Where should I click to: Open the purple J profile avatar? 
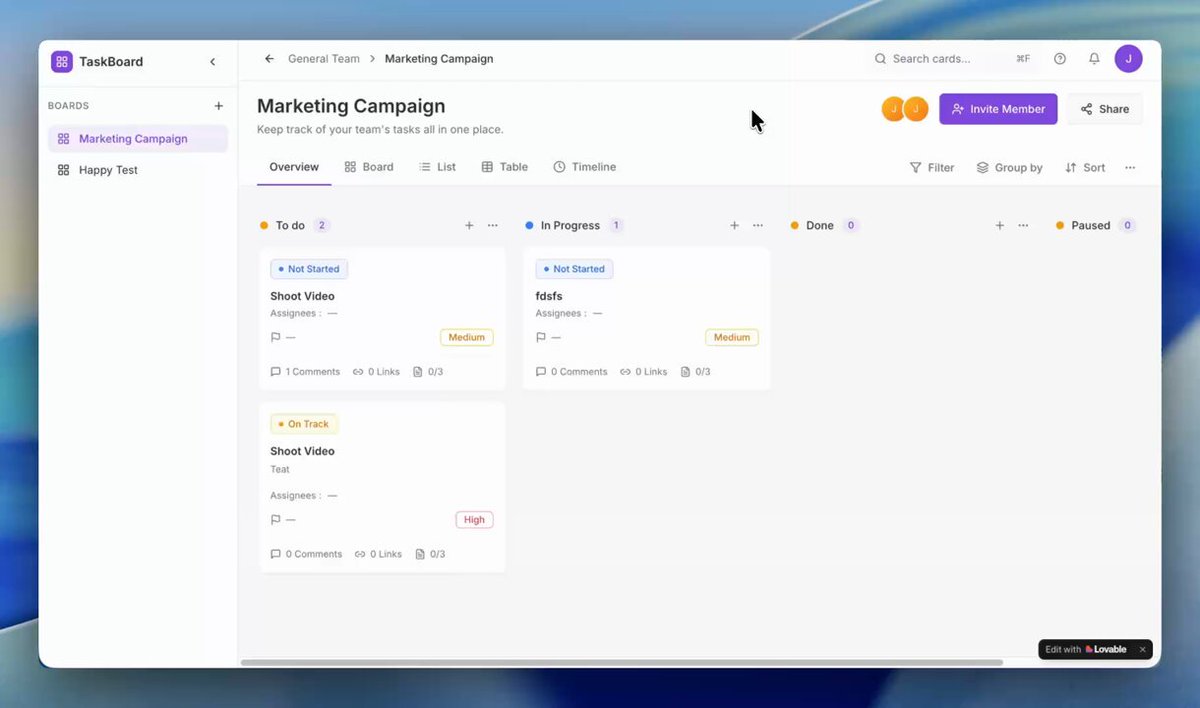tap(1129, 59)
